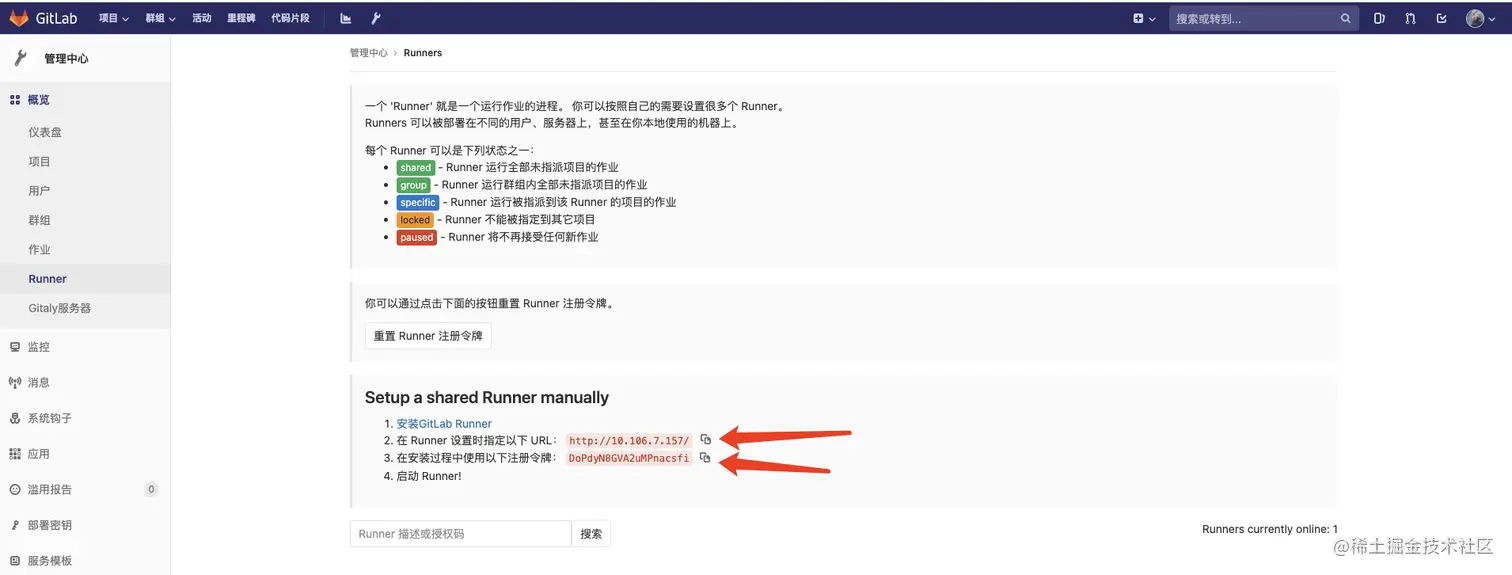Click the 部署密钥 key icon

(15, 525)
